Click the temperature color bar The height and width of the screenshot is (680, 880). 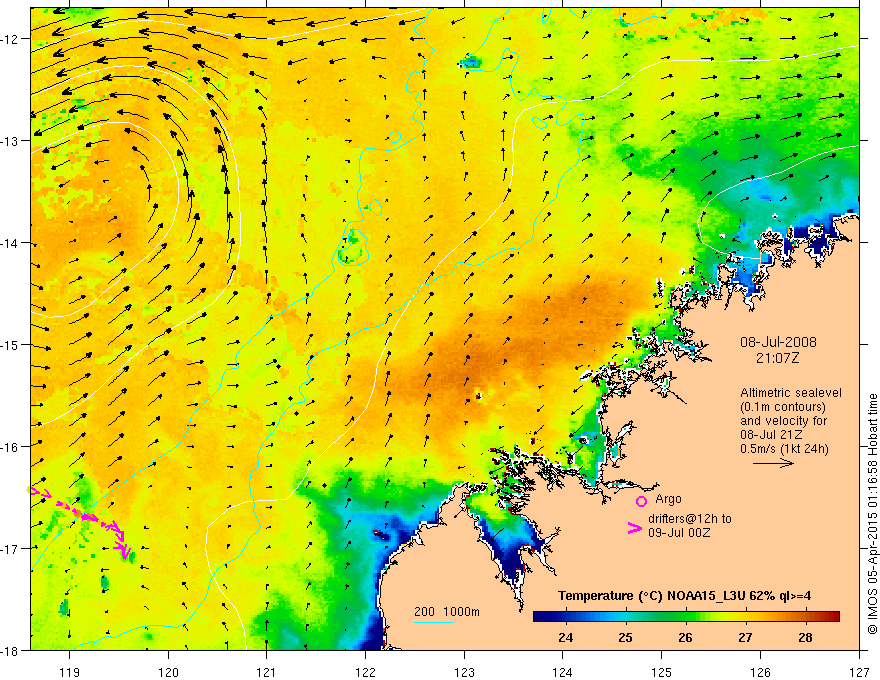(686, 616)
